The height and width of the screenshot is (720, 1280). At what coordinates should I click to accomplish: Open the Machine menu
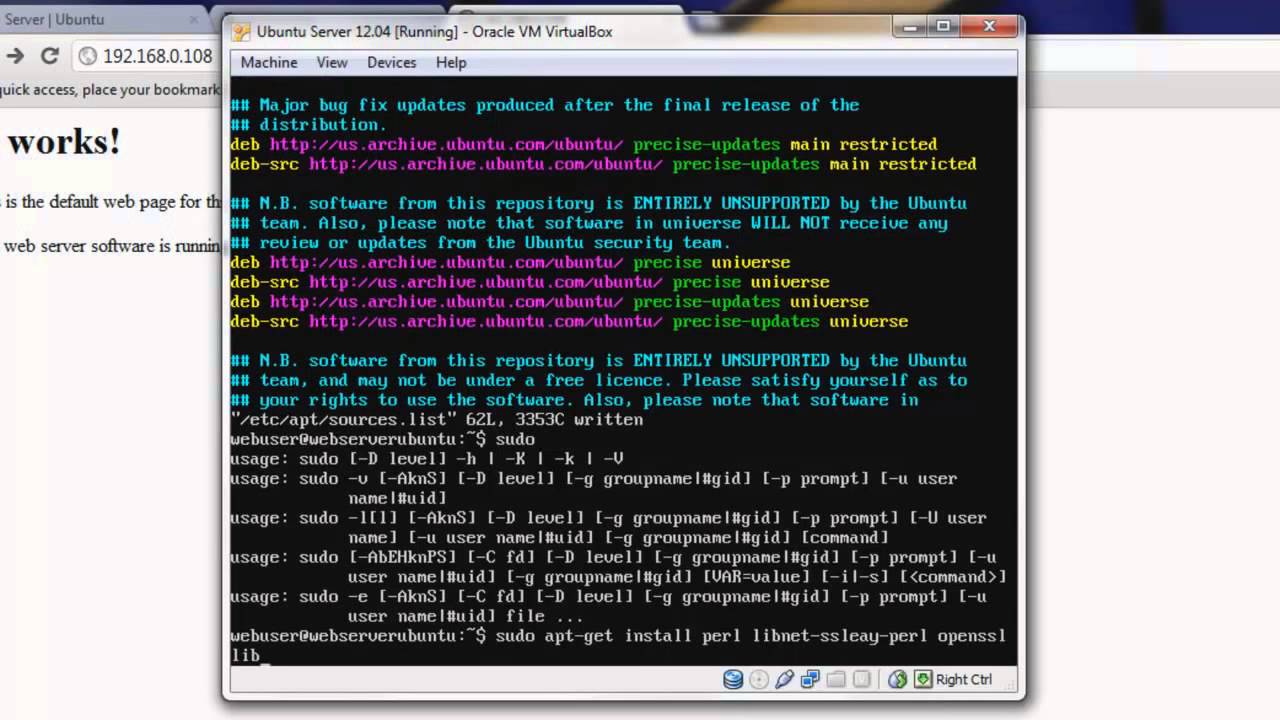tap(269, 62)
